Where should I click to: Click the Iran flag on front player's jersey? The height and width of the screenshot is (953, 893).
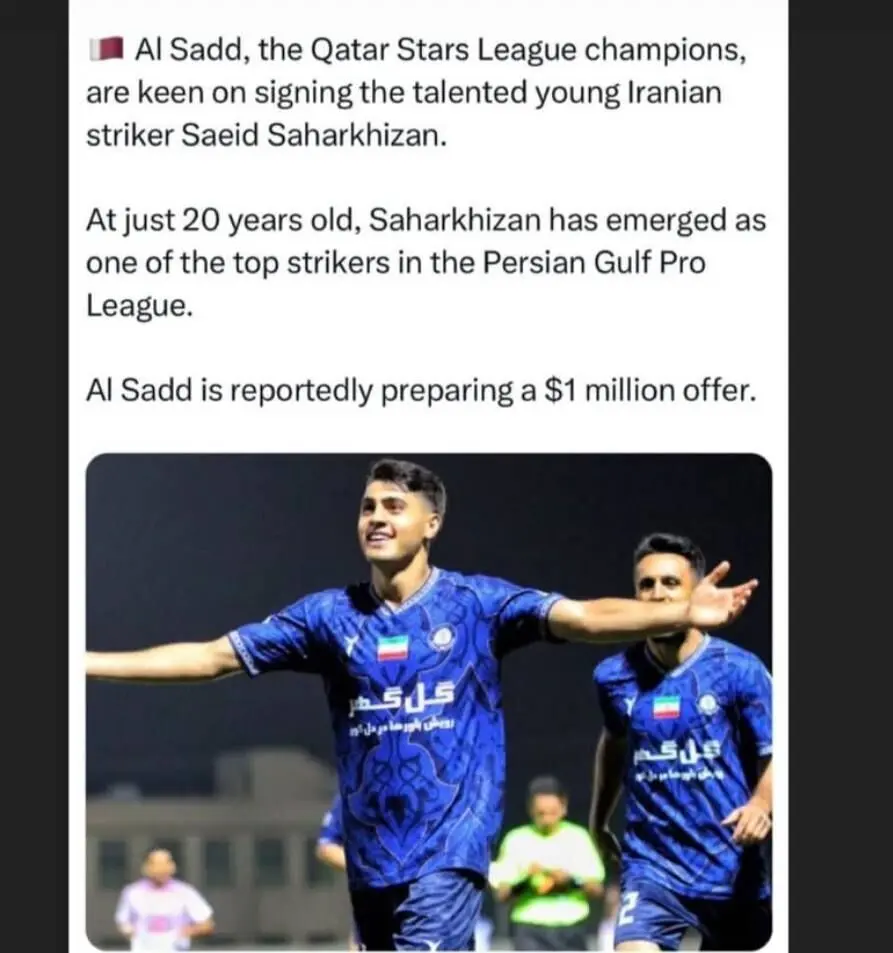pyautogui.click(x=392, y=648)
